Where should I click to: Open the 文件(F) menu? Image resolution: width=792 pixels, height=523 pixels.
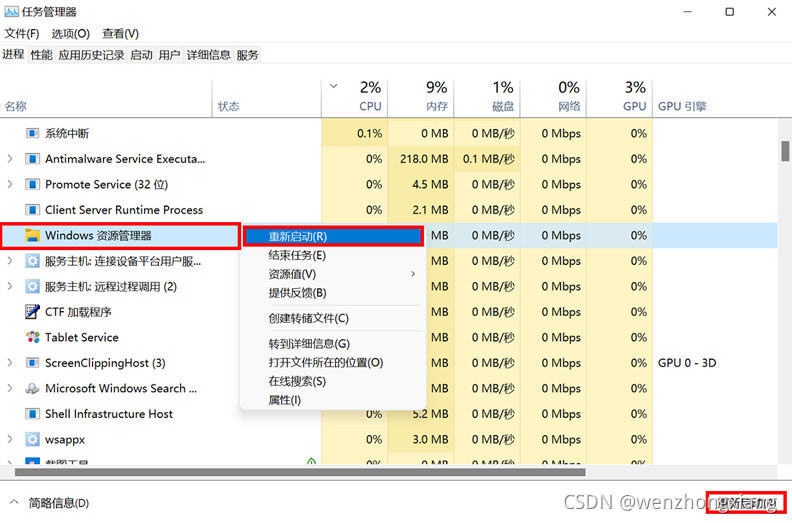click(22, 33)
